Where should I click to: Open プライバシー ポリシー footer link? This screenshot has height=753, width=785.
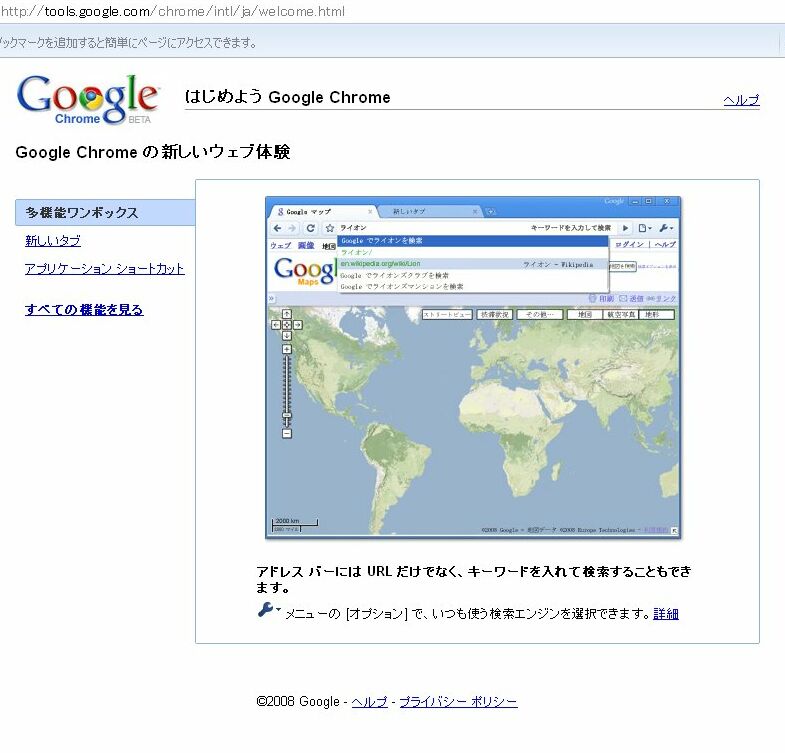pos(458,702)
